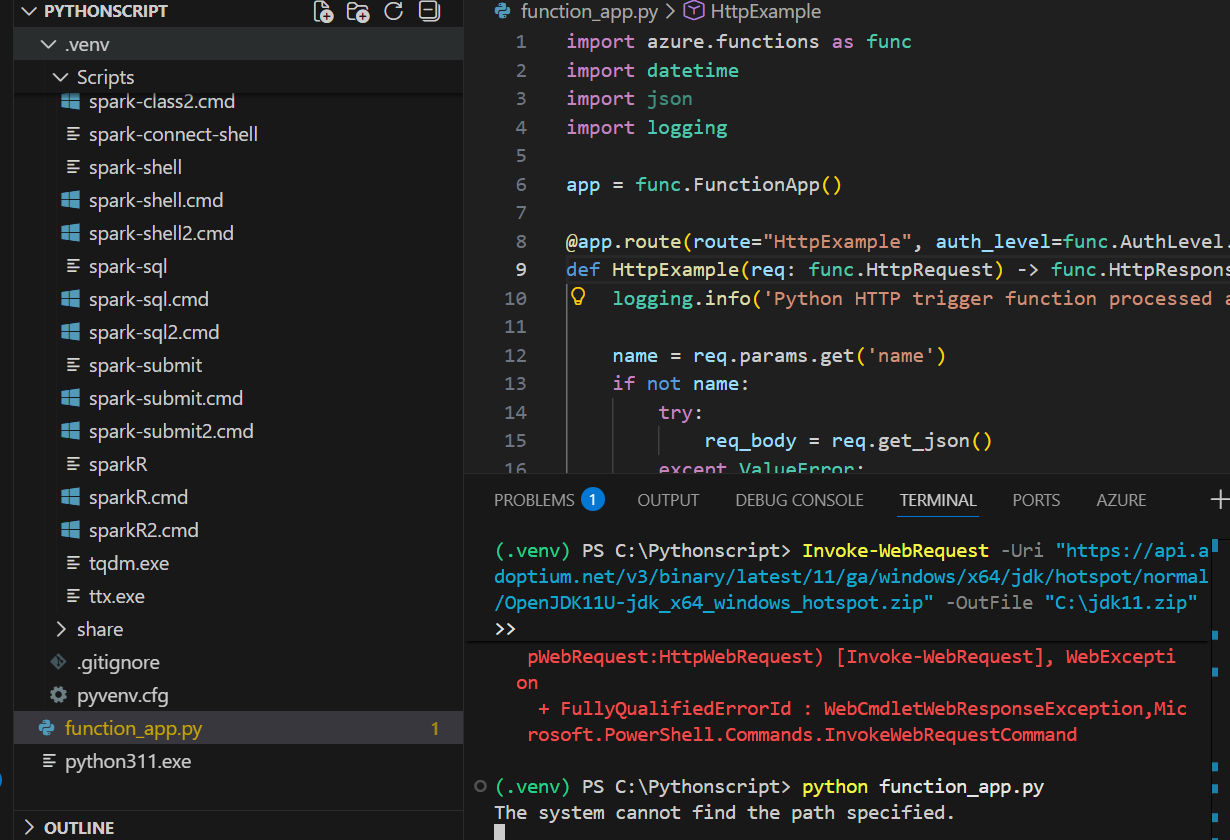Click the New File icon in explorer header

(323, 12)
